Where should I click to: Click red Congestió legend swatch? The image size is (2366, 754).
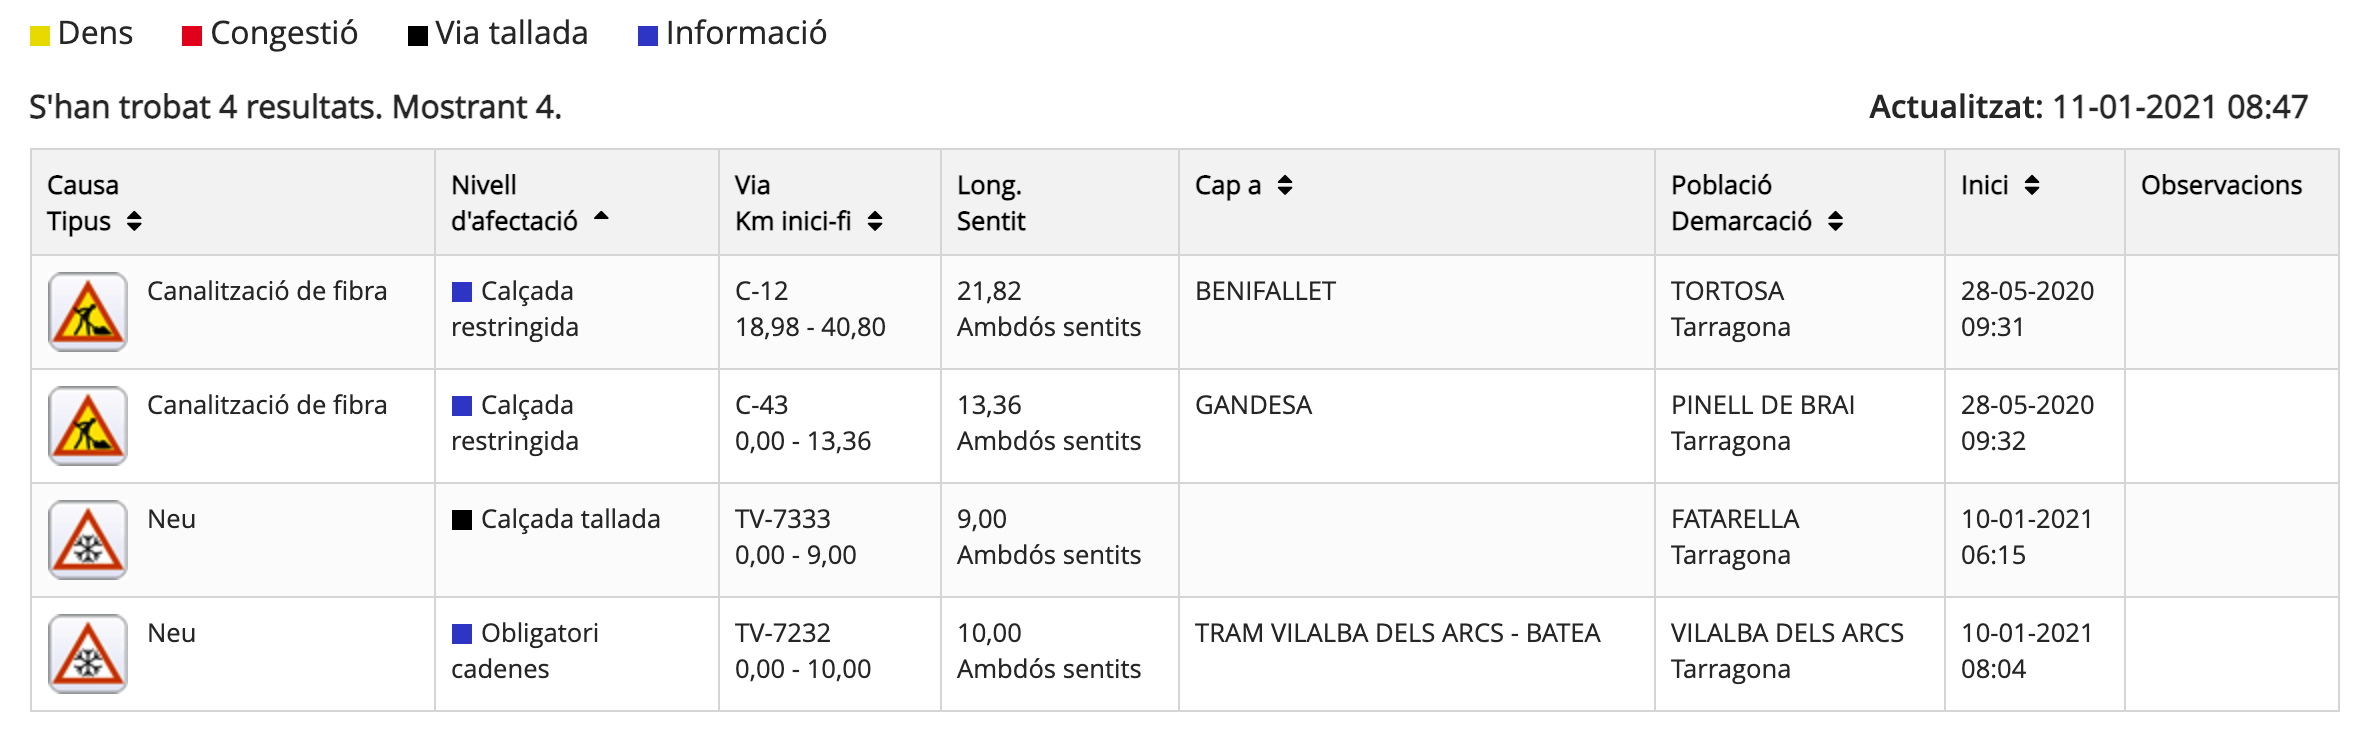pyautogui.click(x=192, y=37)
